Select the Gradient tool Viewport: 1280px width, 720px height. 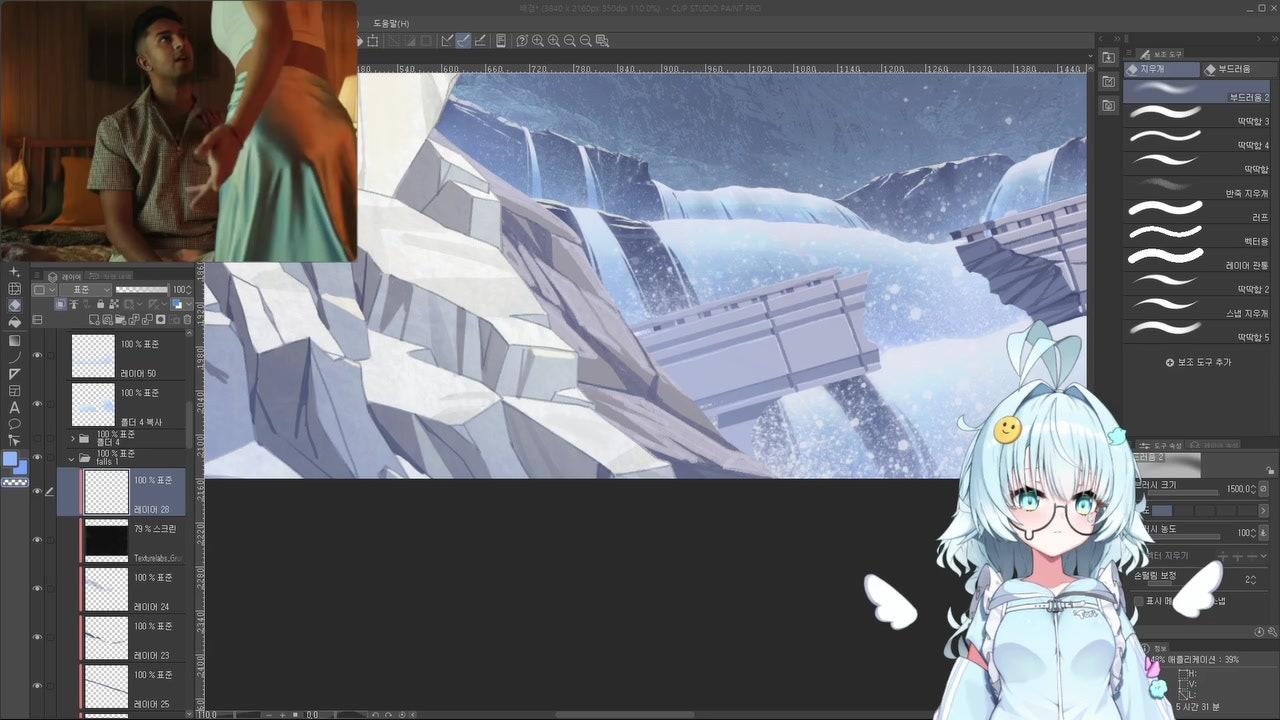click(15, 340)
